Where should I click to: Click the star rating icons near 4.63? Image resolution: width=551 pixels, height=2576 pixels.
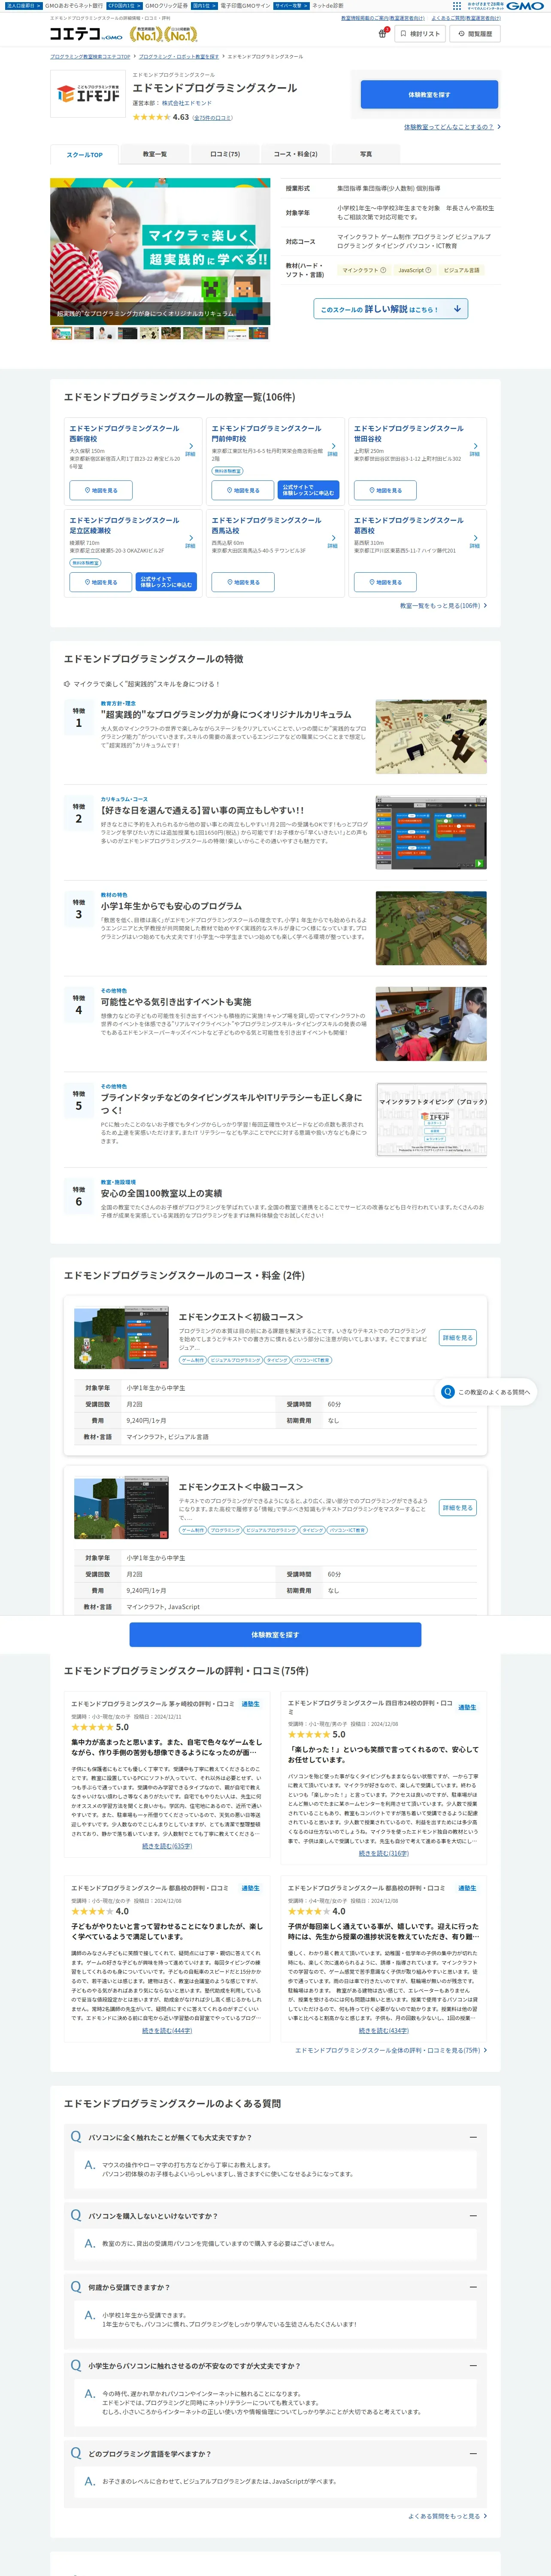click(151, 117)
